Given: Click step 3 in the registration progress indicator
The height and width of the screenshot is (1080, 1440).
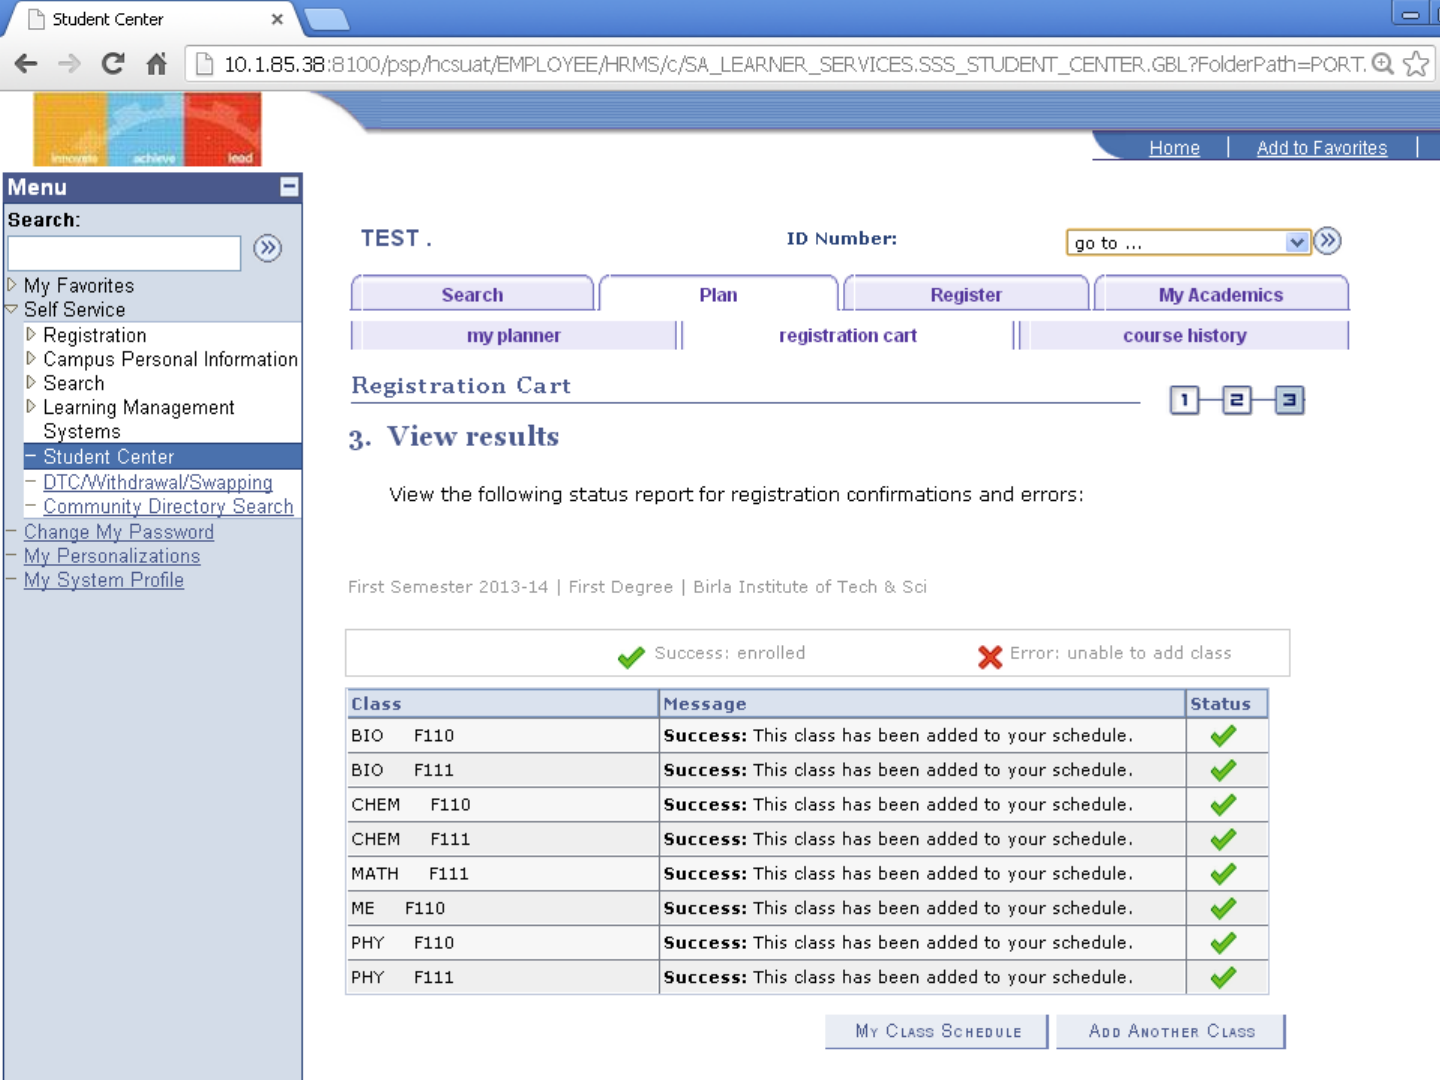Looking at the screenshot, I should pyautogui.click(x=1290, y=400).
